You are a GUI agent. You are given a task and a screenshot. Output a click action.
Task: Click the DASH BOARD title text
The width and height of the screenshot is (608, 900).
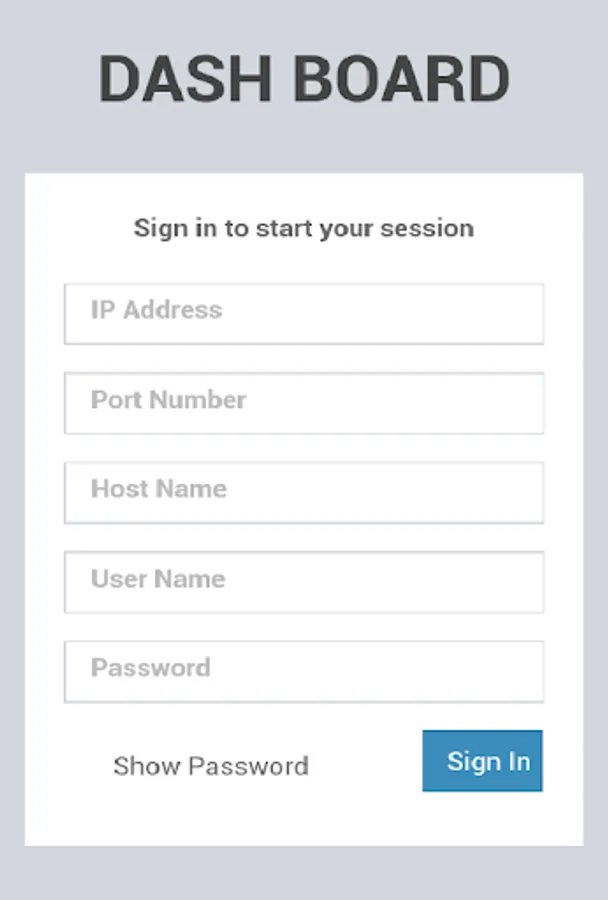click(x=304, y=80)
